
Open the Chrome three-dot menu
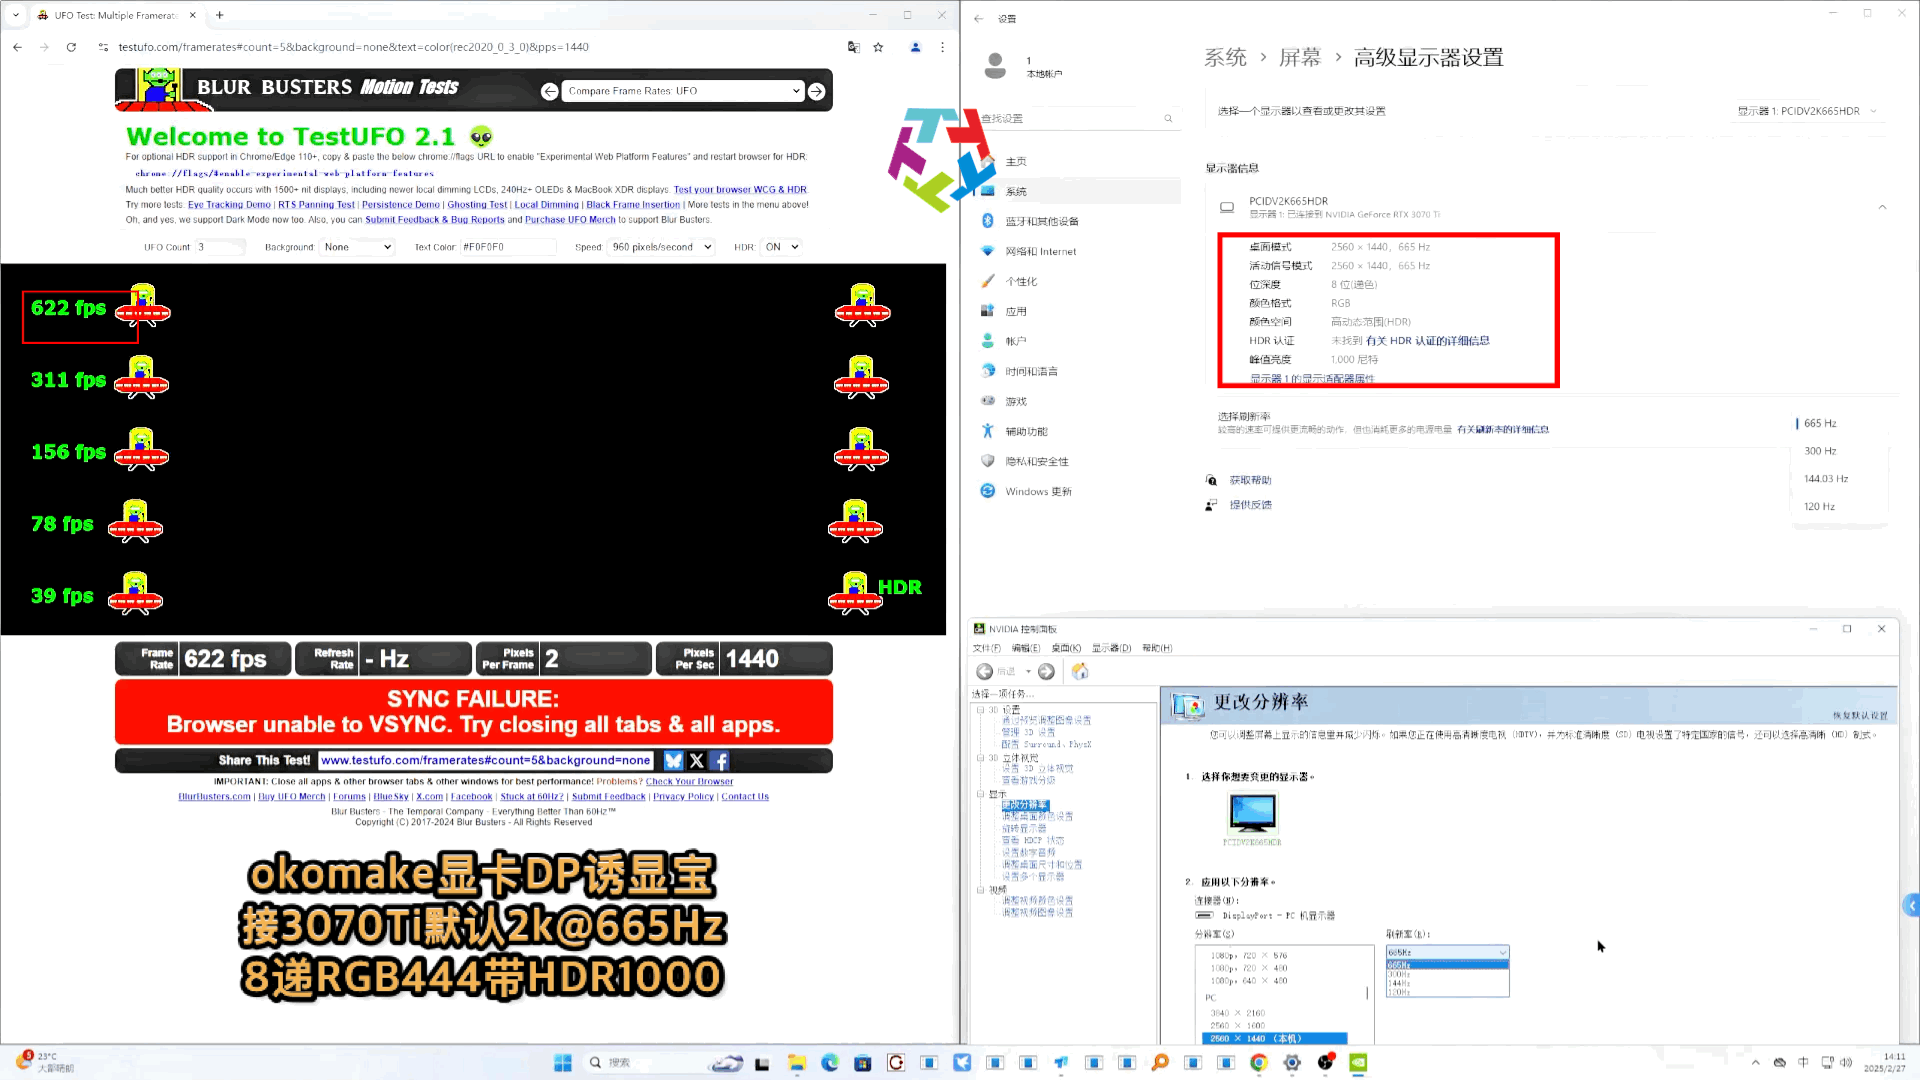[942, 47]
